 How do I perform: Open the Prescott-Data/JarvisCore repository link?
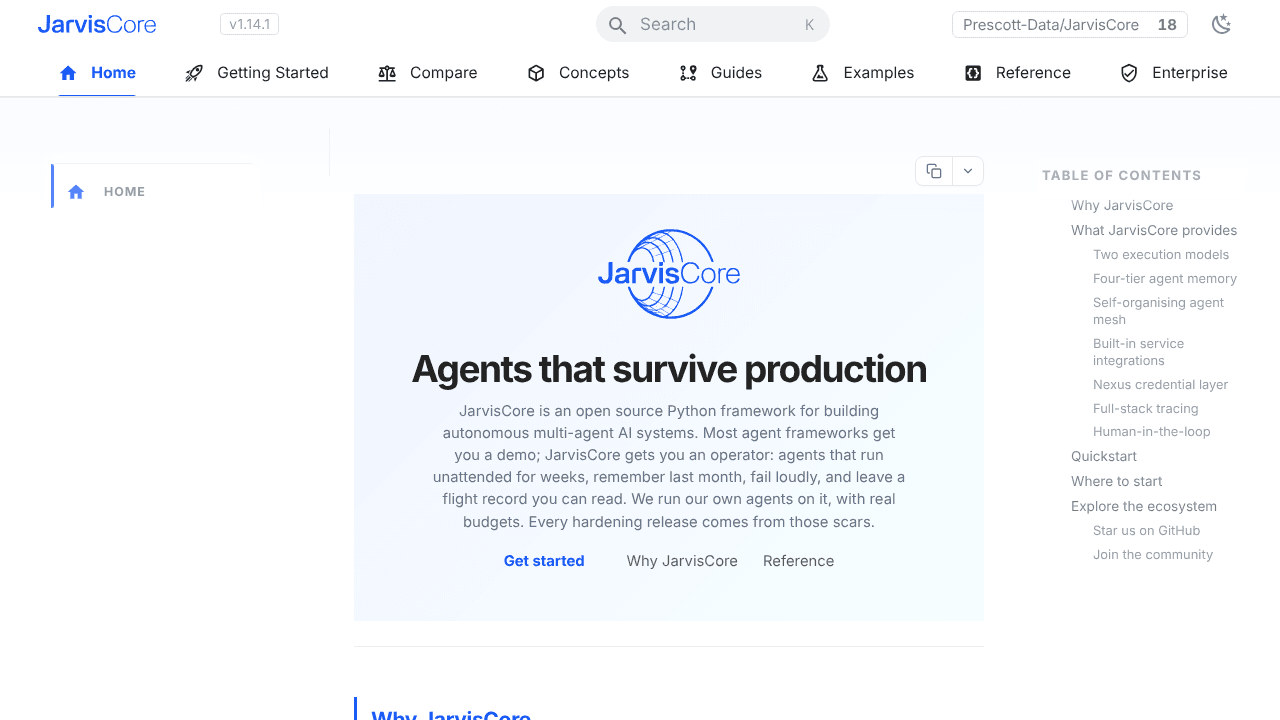(1070, 25)
